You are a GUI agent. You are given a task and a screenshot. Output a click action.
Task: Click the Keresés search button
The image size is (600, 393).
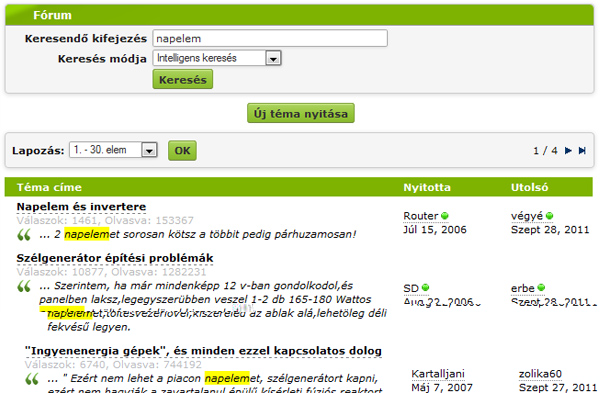[x=183, y=80]
